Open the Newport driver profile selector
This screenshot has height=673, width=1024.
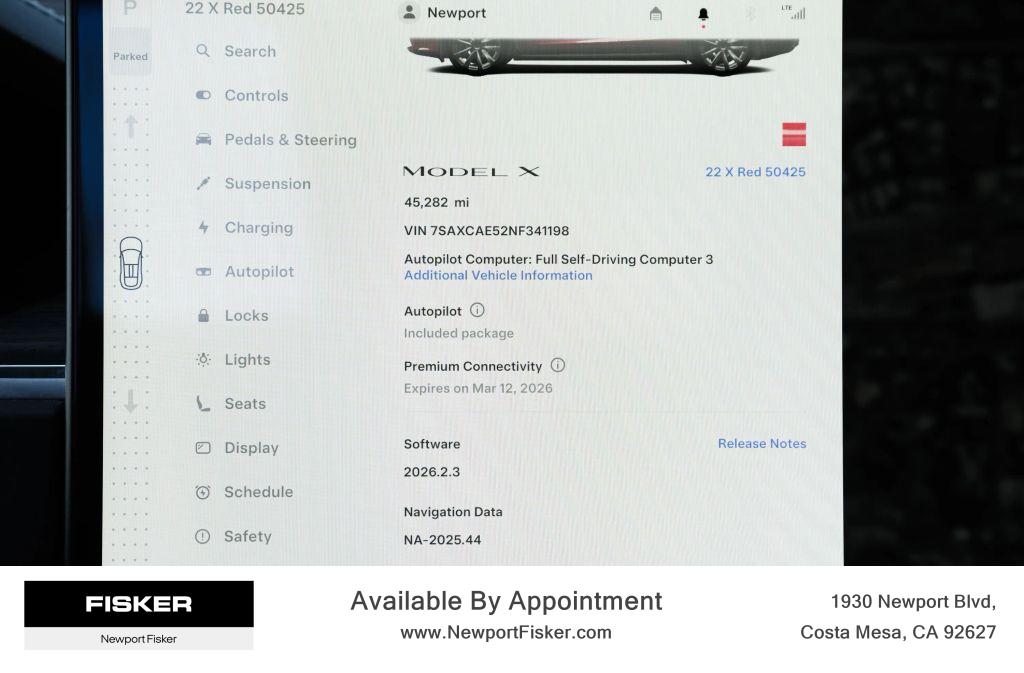click(x=443, y=12)
